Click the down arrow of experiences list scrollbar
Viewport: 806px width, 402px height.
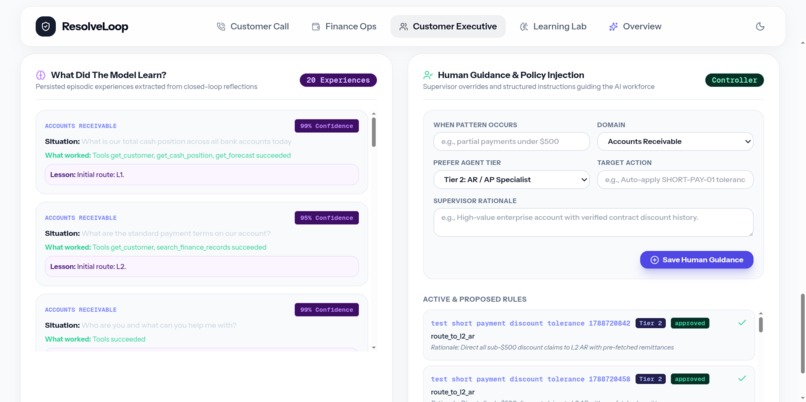point(374,348)
